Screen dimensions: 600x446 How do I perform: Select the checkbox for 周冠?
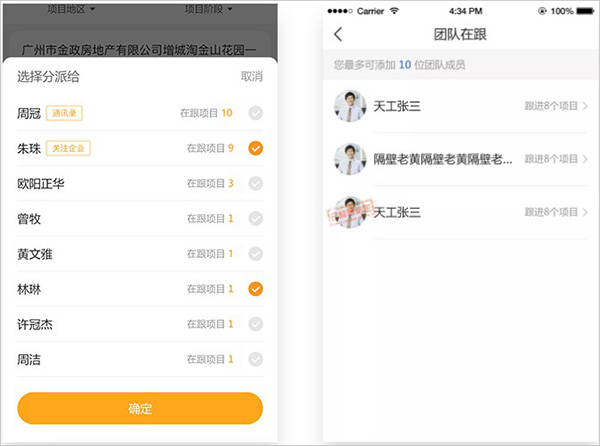pyautogui.click(x=256, y=113)
